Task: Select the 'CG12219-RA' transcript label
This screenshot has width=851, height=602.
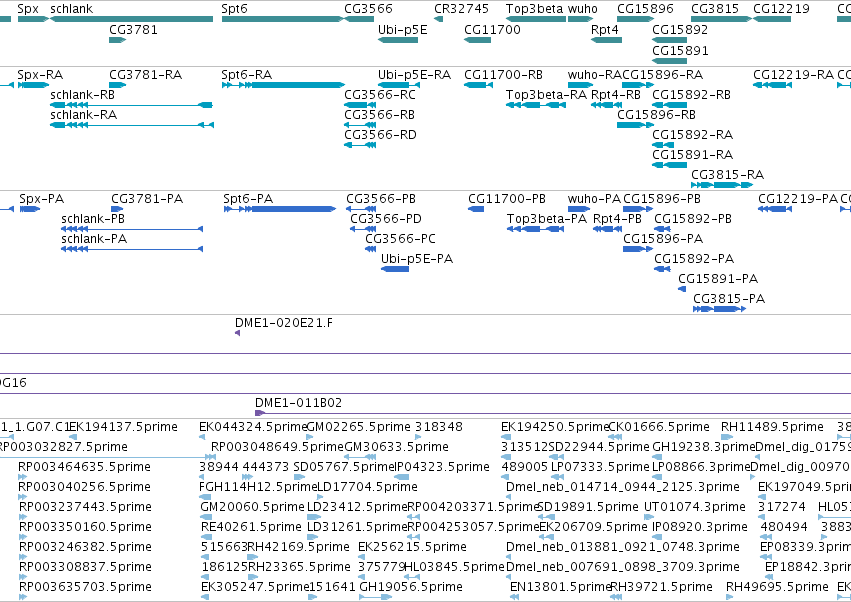Action: click(793, 74)
